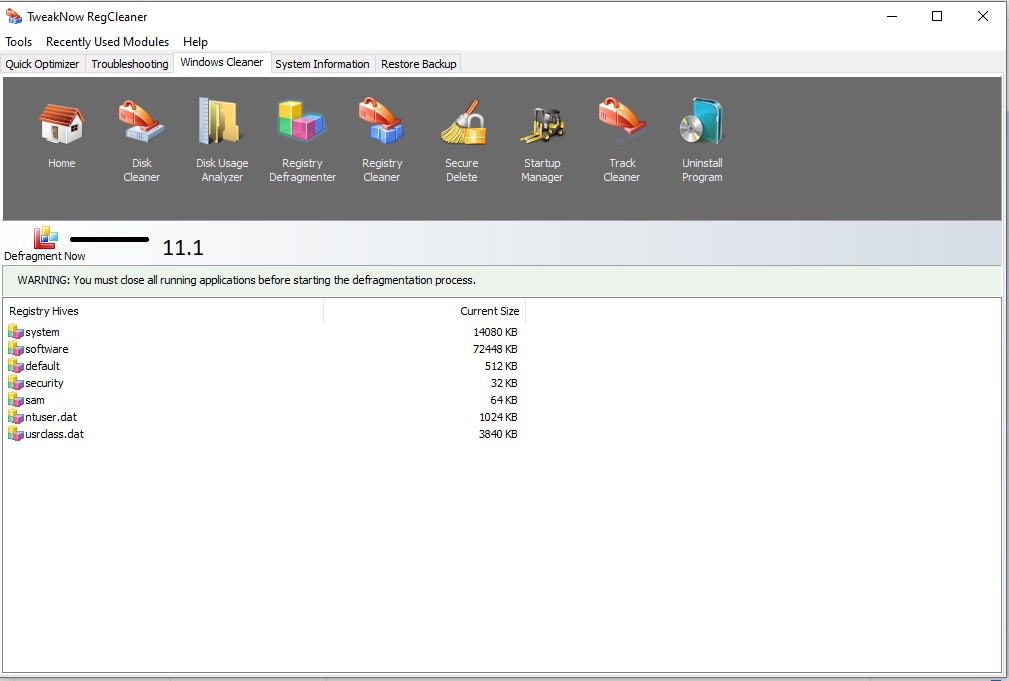Open Uninstall Program
The width and height of the screenshot is (1009, 681).
click(702, 121)
